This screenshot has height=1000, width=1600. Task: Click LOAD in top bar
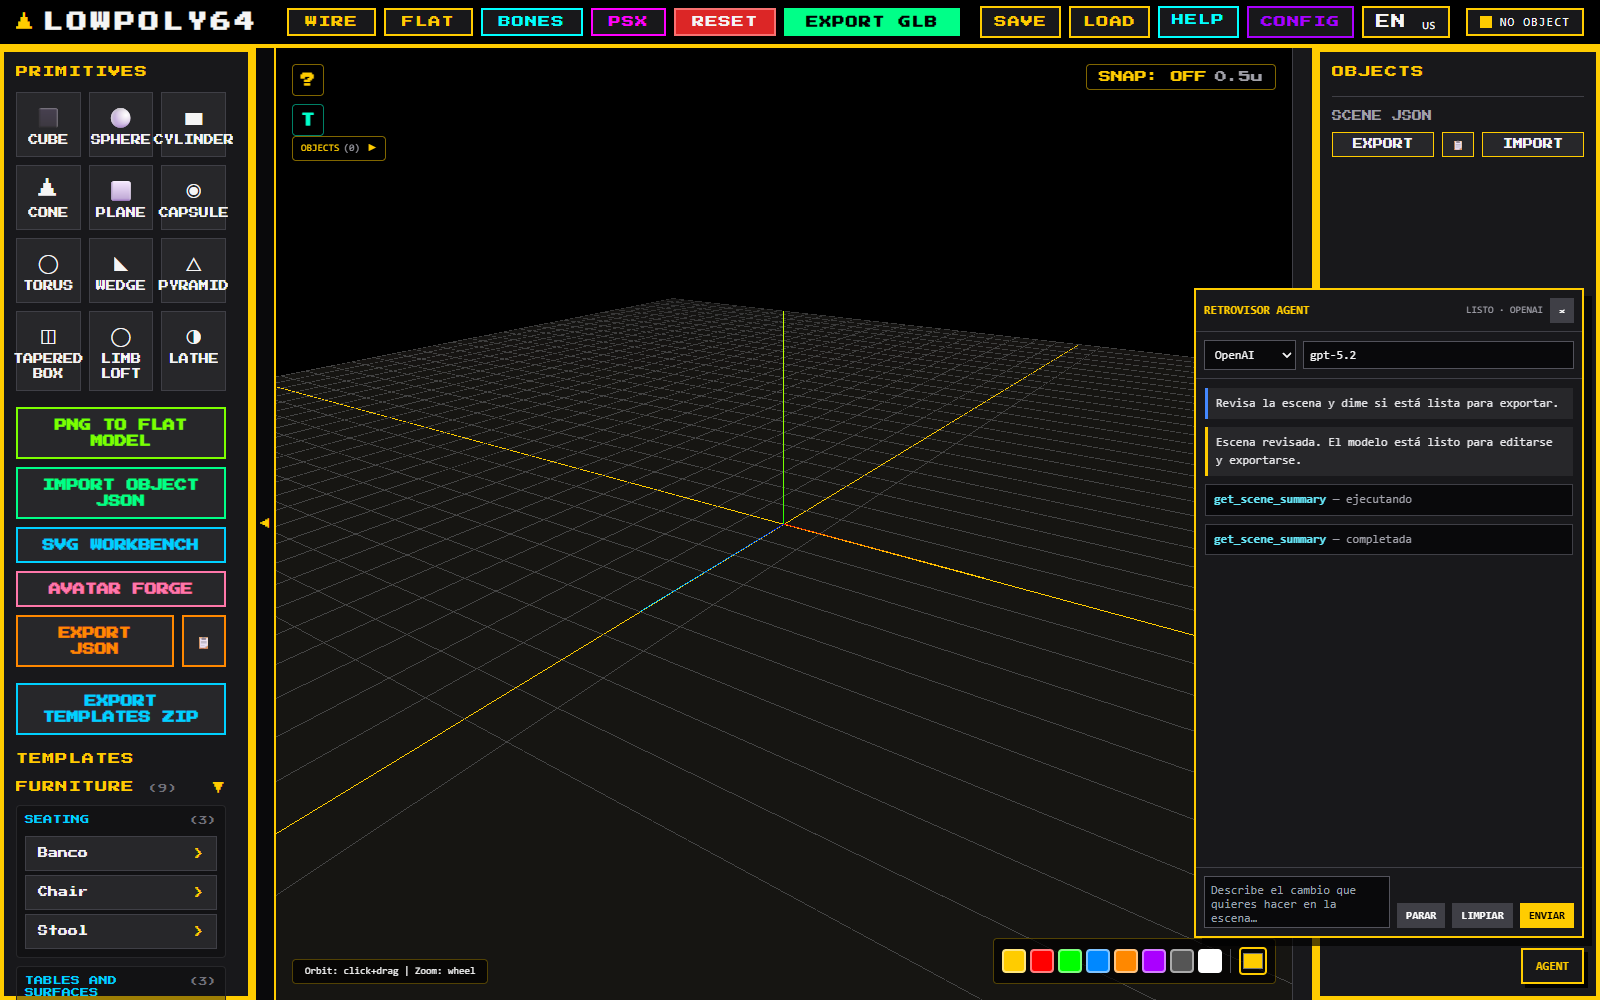[x=1109, y=21]
